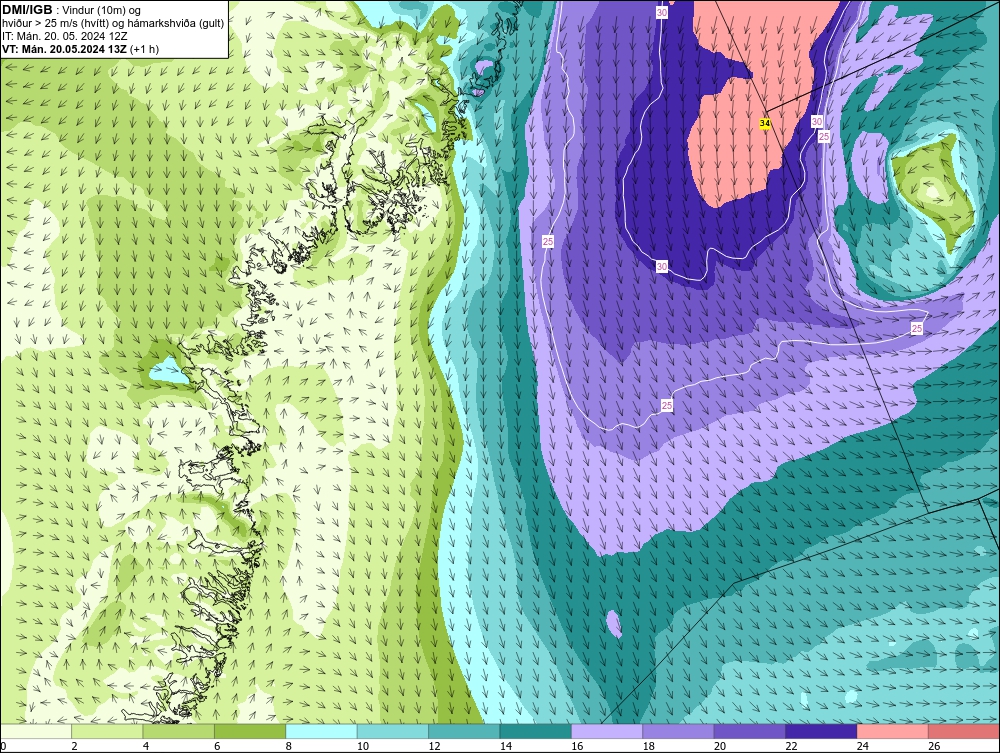Click the '16' value on the color scale

tap(577, 746)
